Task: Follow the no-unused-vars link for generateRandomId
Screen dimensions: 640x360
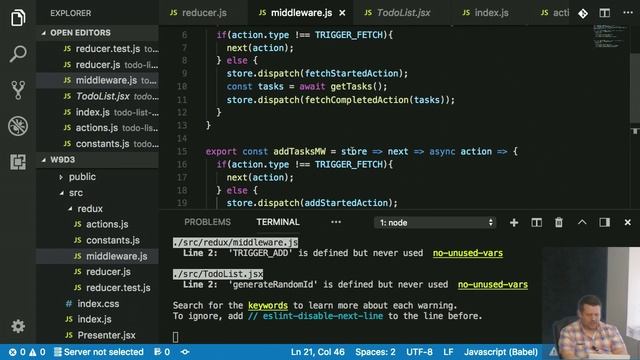Action: pyautogui.click(x=493, y=284)
